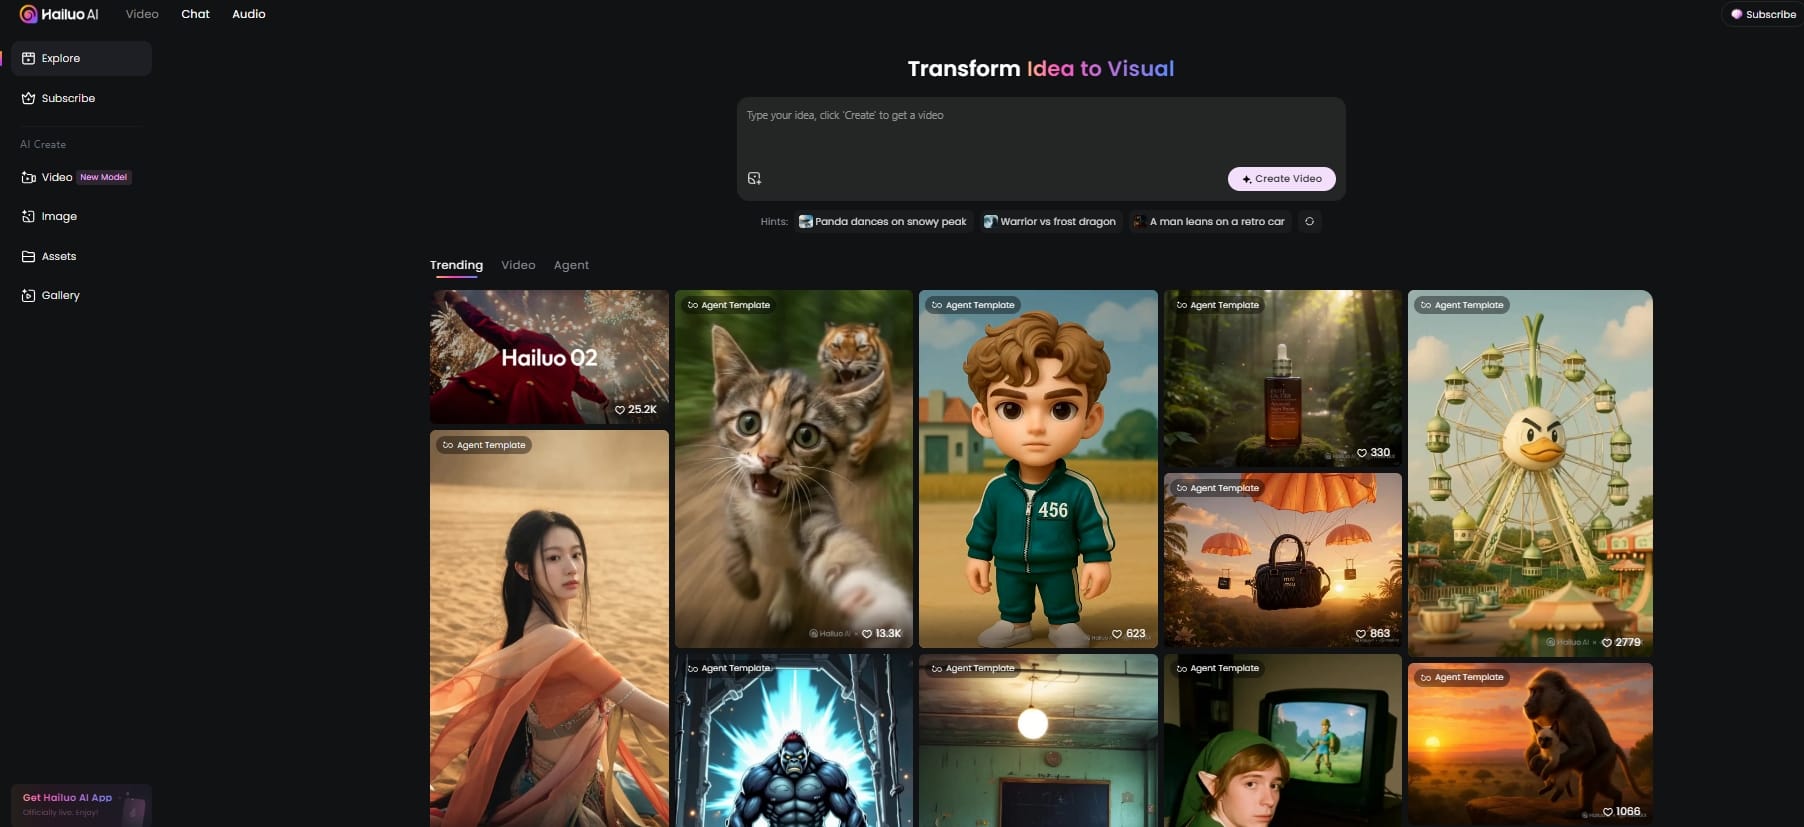Open the Gallery sidebar item
This screenshot has height=827, width=1804.
tap(81, 295)
